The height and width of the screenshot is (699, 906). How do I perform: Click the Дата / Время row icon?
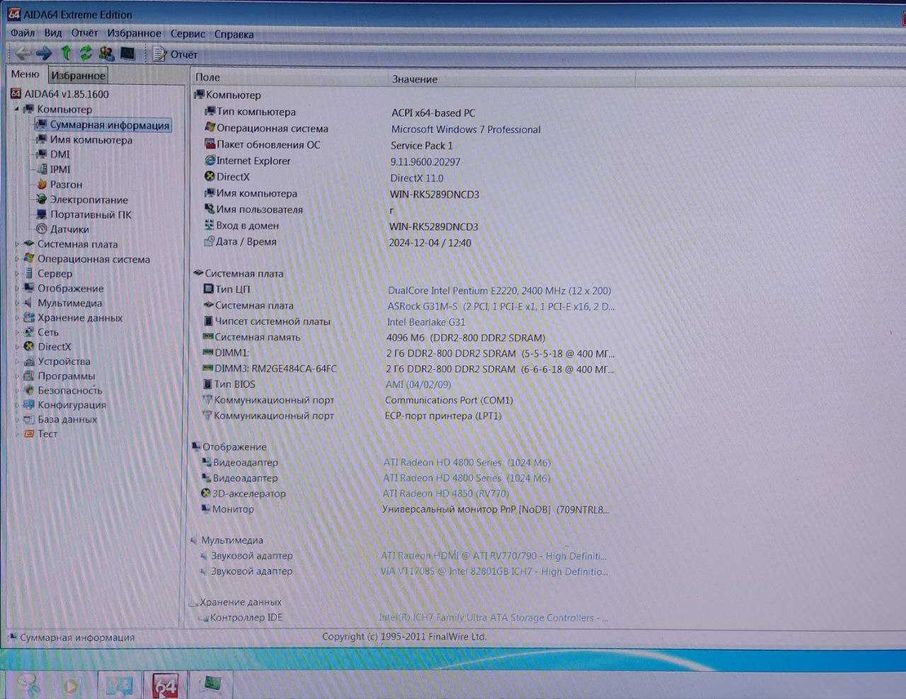pyautogui.click(x=209, y=241)
